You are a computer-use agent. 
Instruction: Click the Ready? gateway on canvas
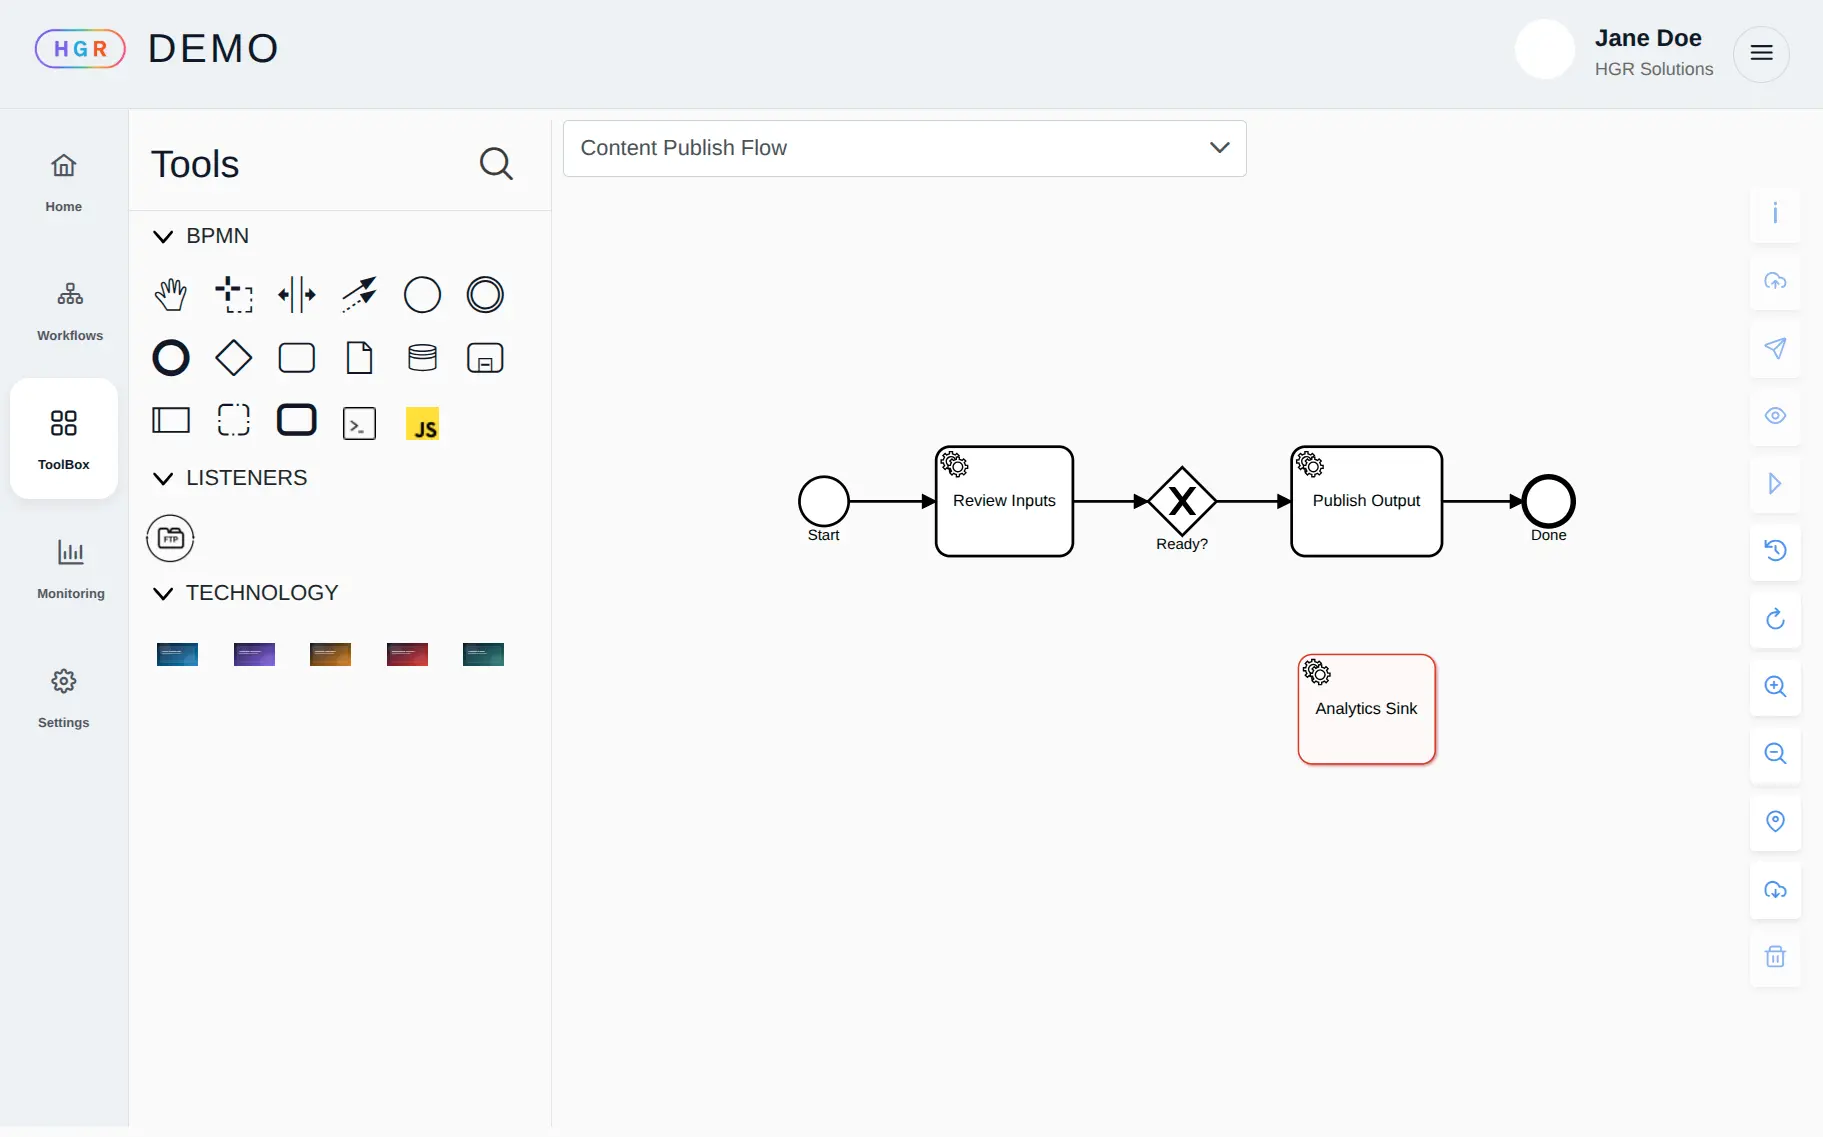1182,501
